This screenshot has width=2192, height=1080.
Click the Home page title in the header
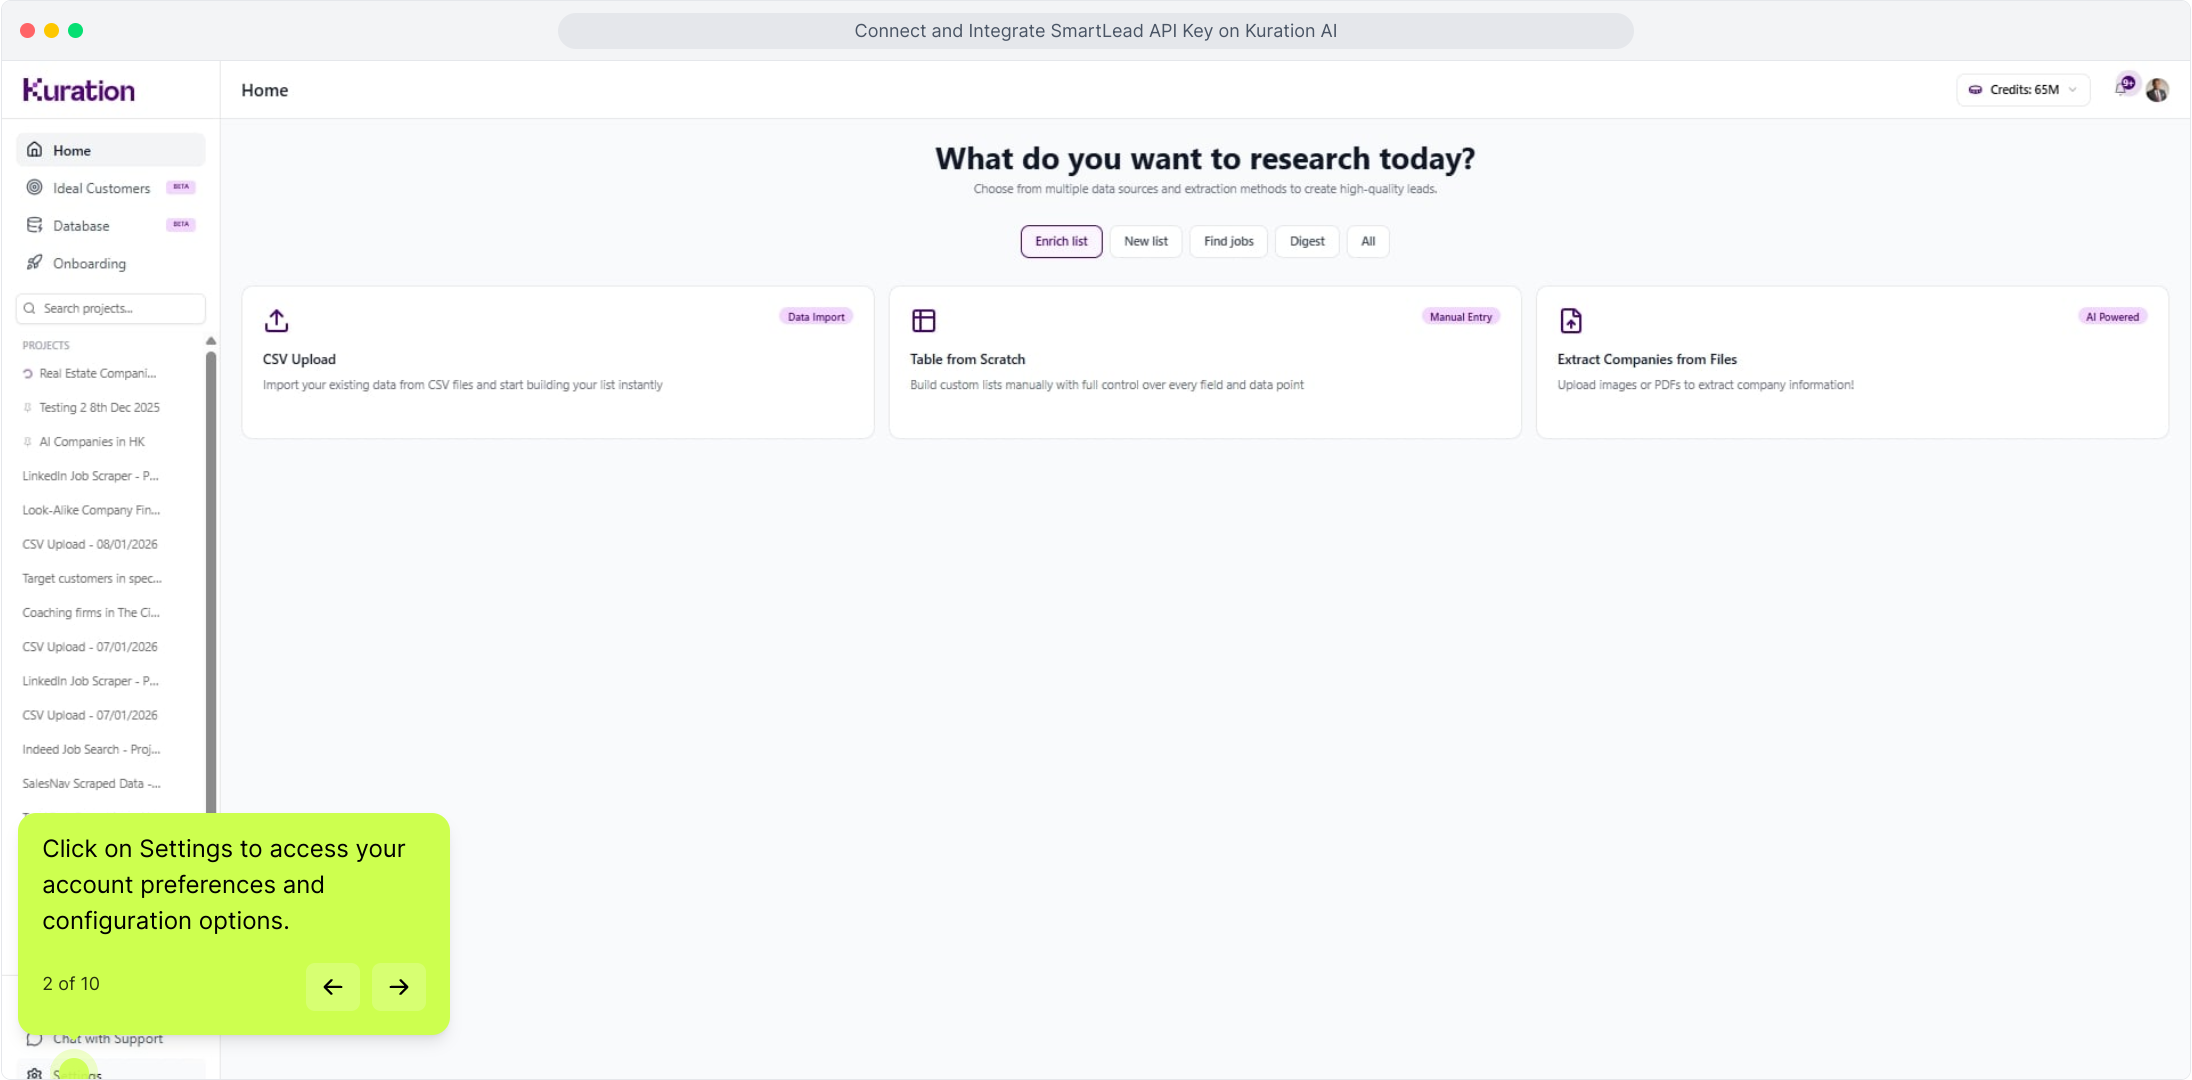click(x=265, y=90)
